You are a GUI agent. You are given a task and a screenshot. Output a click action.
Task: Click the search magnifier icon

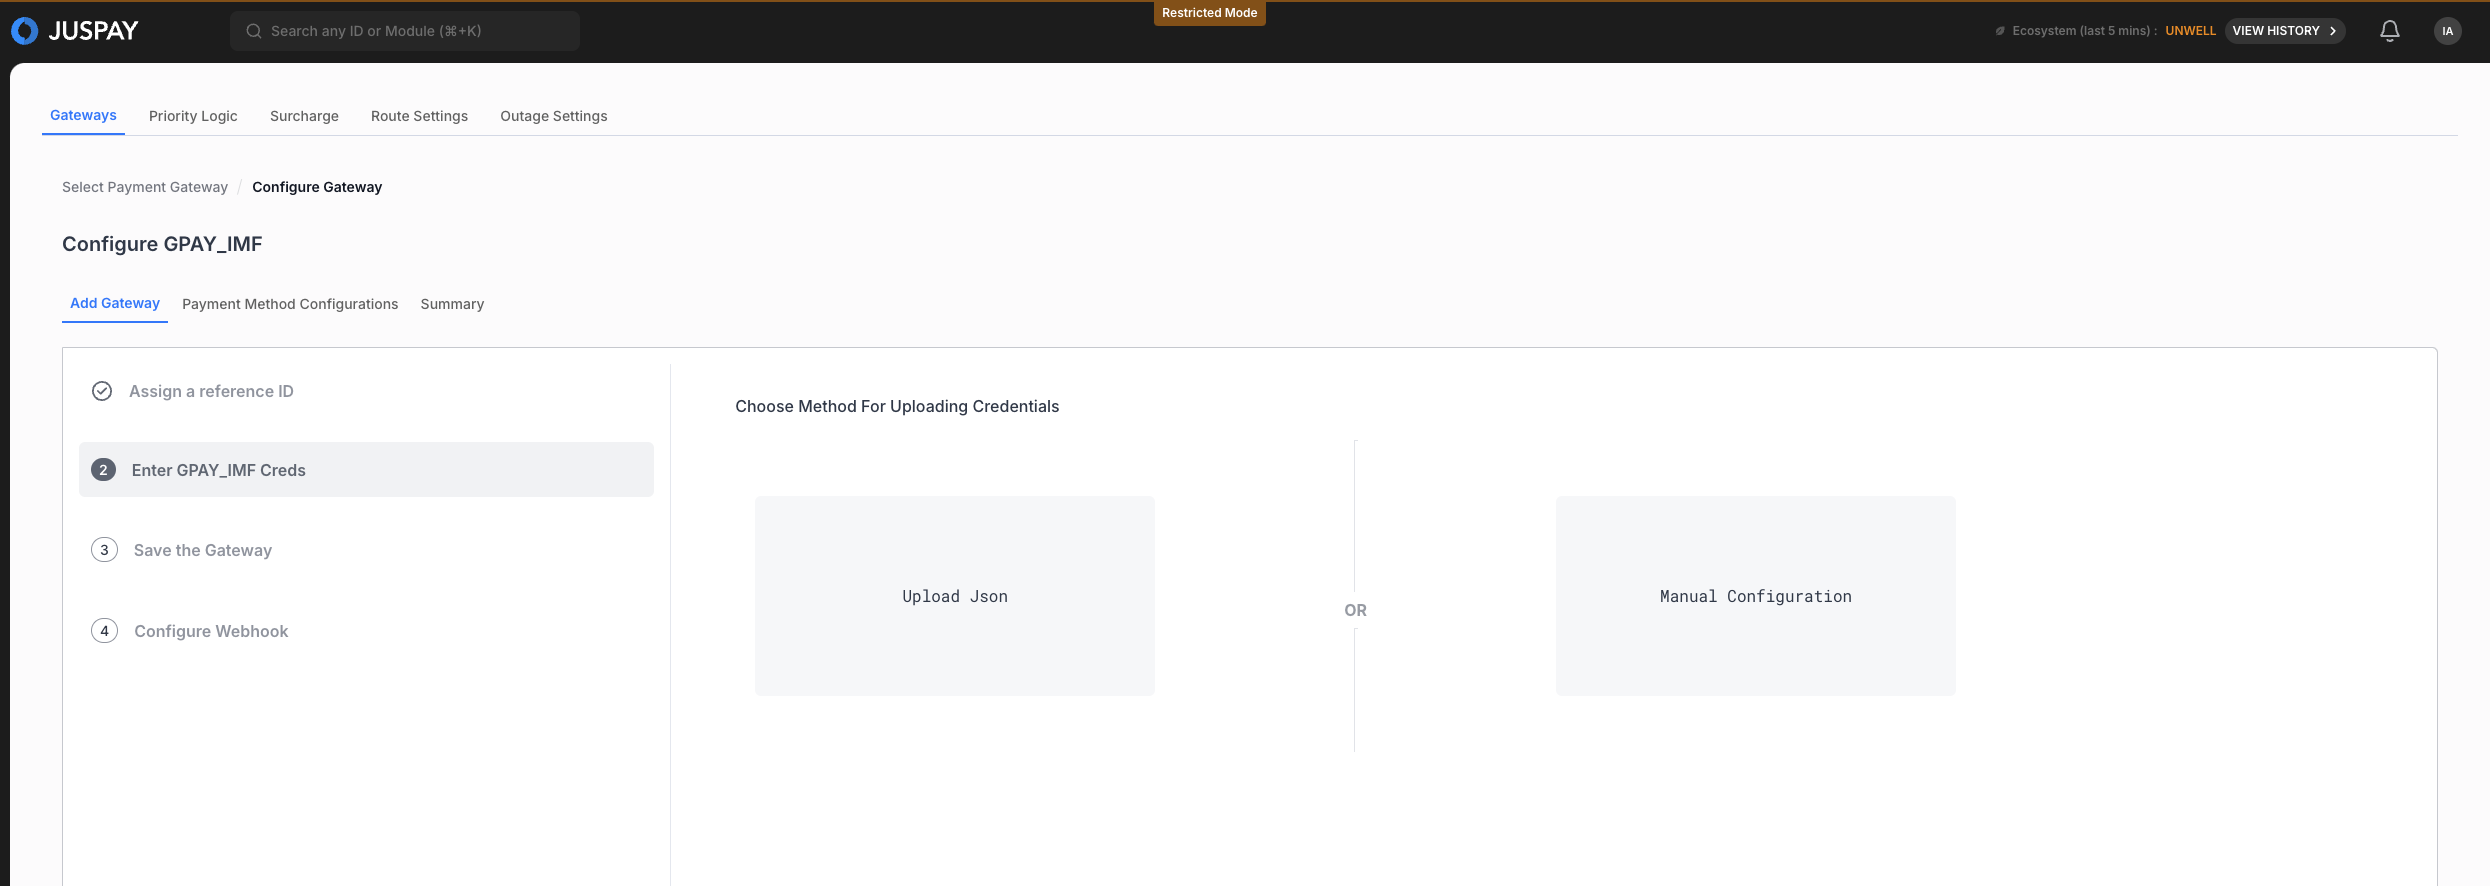(254, 31)
